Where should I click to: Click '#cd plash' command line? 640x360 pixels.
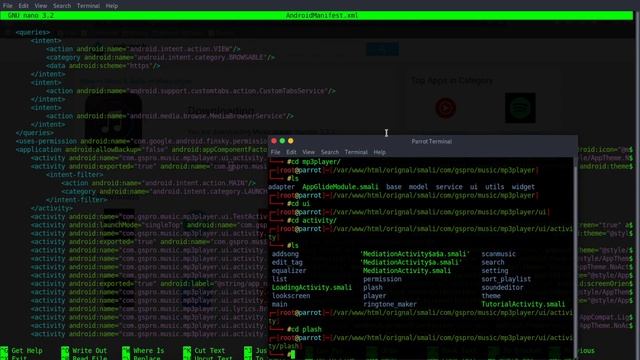click(304, 329)
